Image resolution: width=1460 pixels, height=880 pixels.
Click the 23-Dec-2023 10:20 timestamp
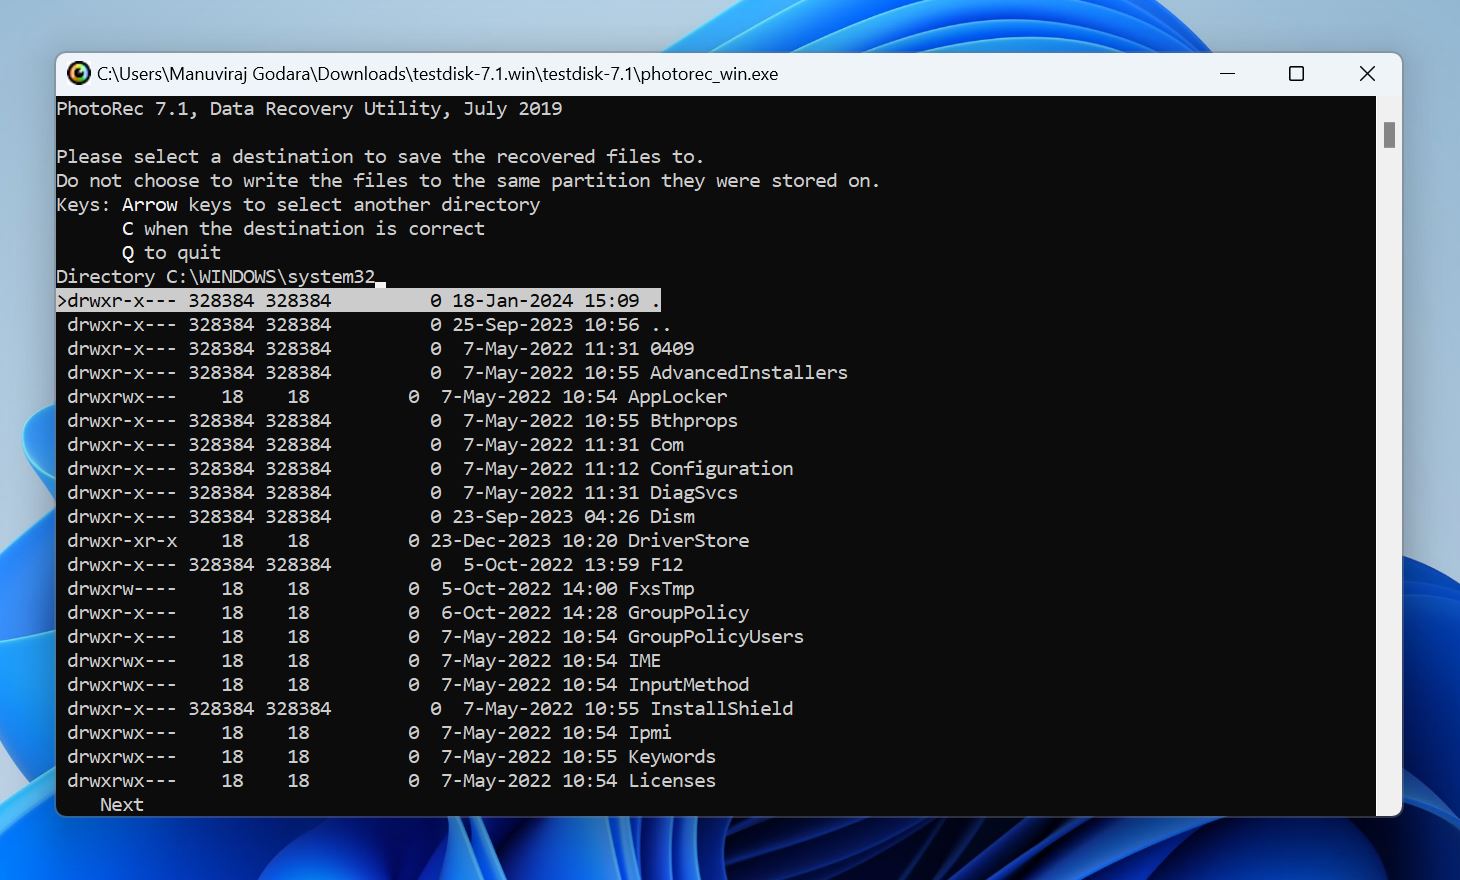(523, 540)
